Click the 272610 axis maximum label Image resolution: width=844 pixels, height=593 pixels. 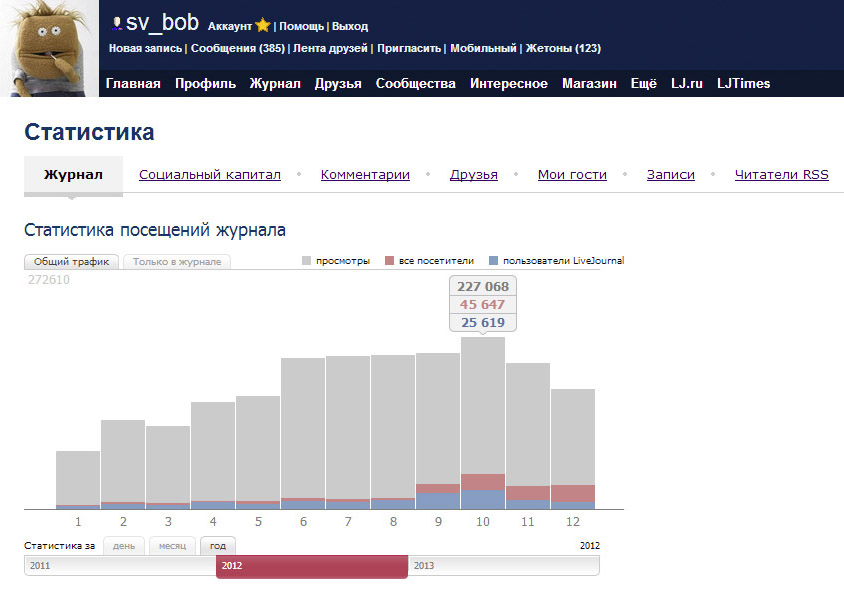49,279
